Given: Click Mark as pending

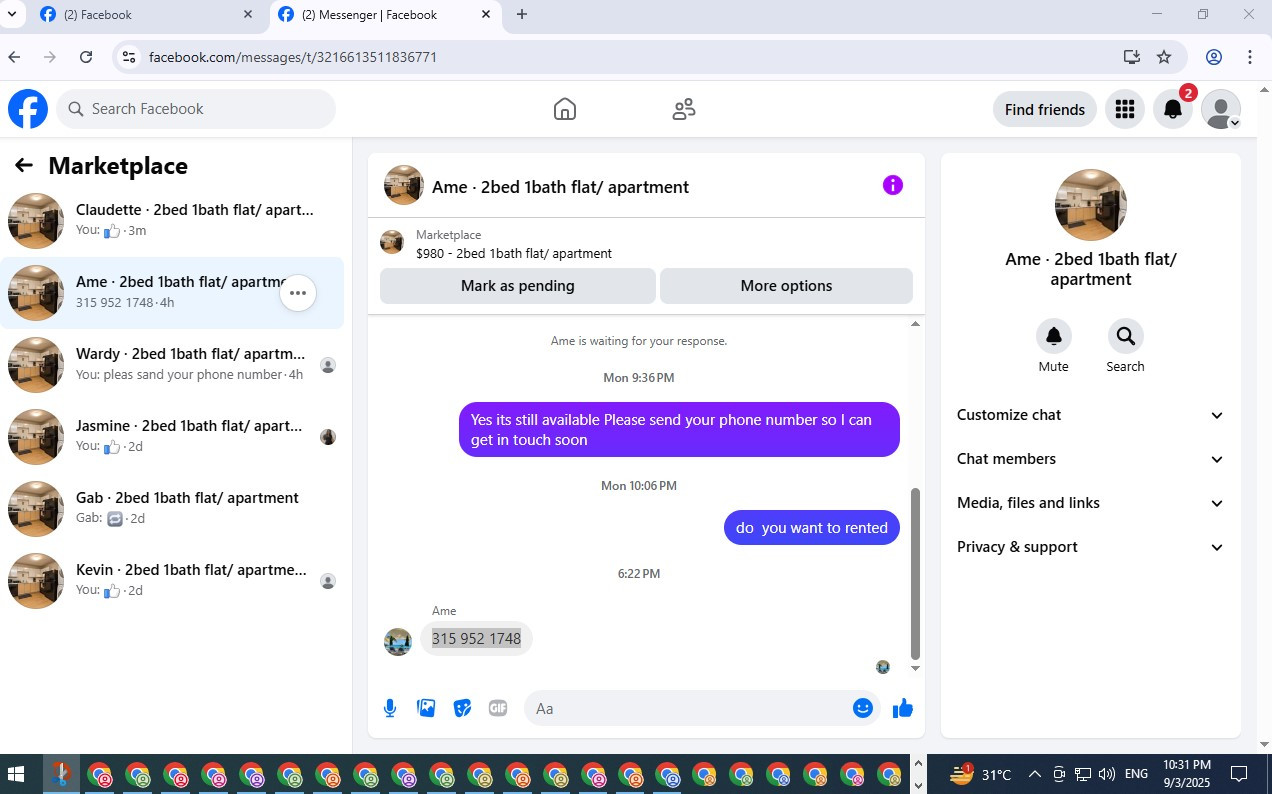Looking at the screenshot, I should 518,286.
